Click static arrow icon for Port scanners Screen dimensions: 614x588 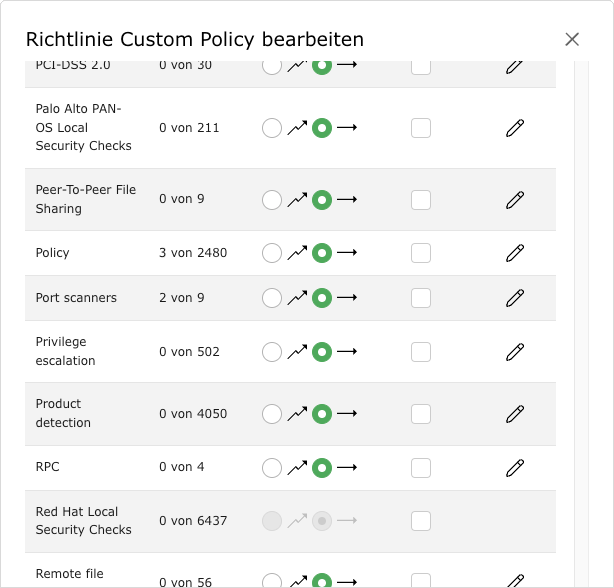(347, 298)
